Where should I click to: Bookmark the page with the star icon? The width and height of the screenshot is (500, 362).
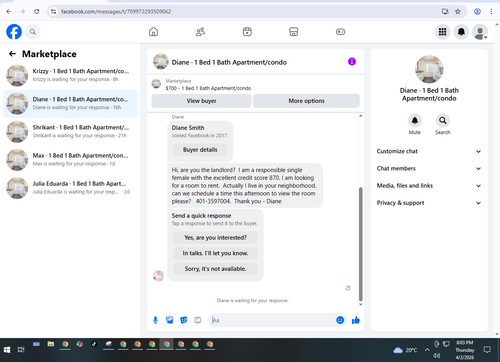[458, 12]
